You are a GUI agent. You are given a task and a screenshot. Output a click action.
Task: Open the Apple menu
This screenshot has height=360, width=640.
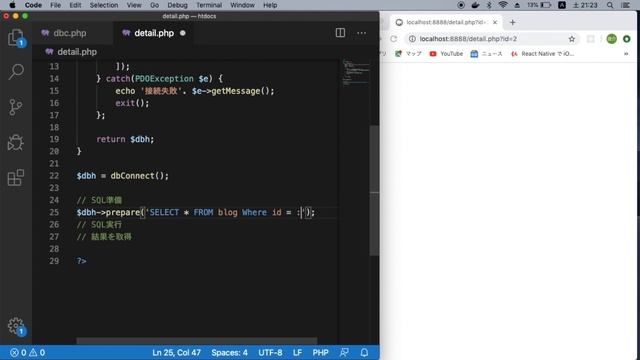tap(12, 5)
